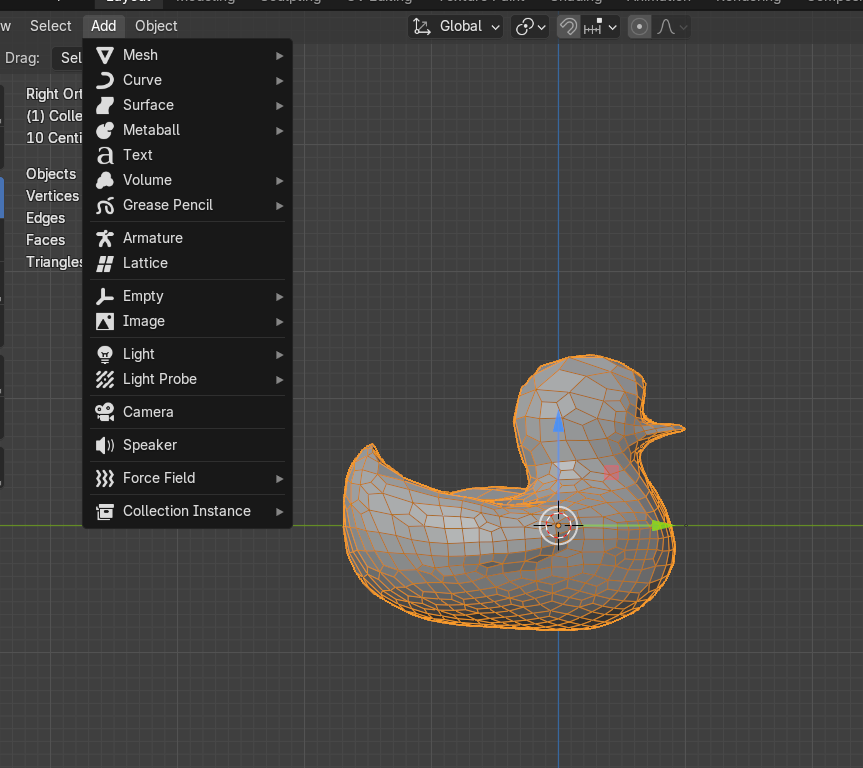Click the Metaball icon in the Add menu
This screenshot has height=768, width=863.
[x=105, y=130]
